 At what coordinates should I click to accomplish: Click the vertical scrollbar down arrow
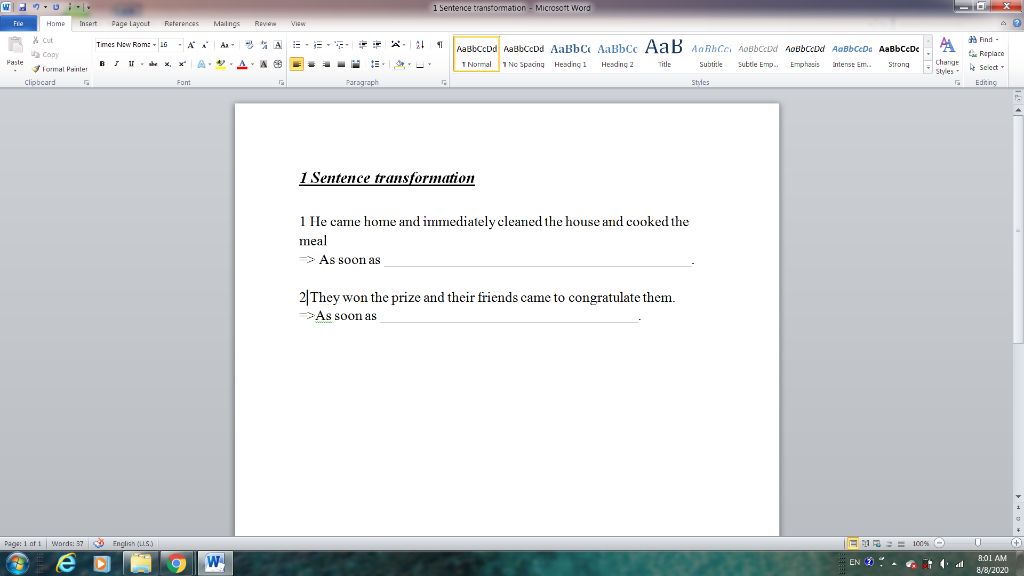point(1018,497)
